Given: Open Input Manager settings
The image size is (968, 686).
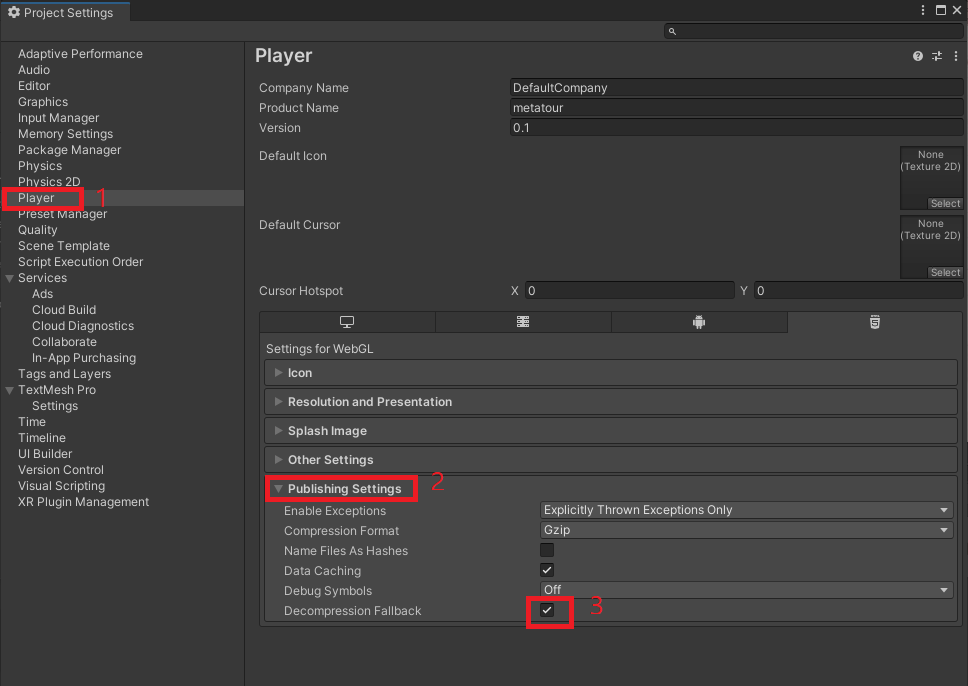Looking at the screenshot, I should [59, 118].
